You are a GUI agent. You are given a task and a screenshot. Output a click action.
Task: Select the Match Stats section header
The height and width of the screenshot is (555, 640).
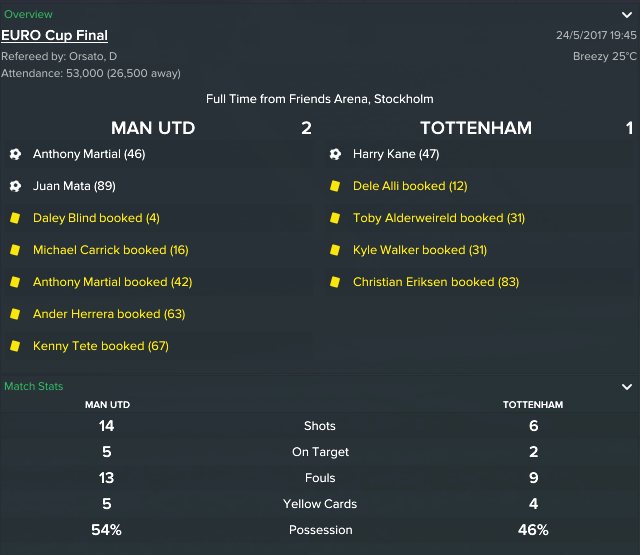pyautogui.click(x=33, y=386)
